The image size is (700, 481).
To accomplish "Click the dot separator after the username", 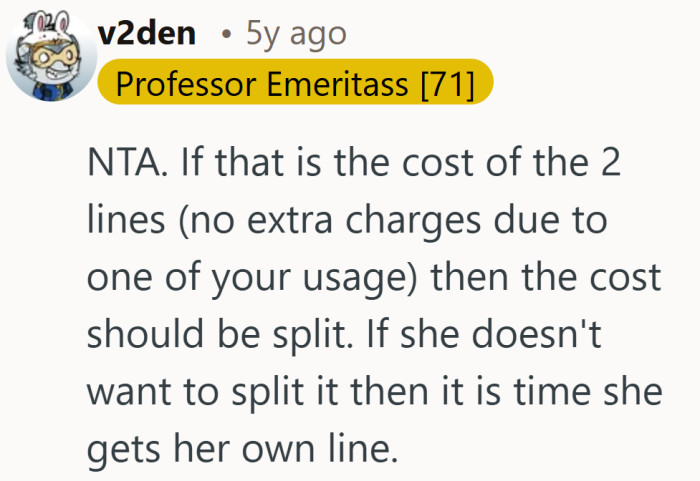I will (x=227, y=35).
